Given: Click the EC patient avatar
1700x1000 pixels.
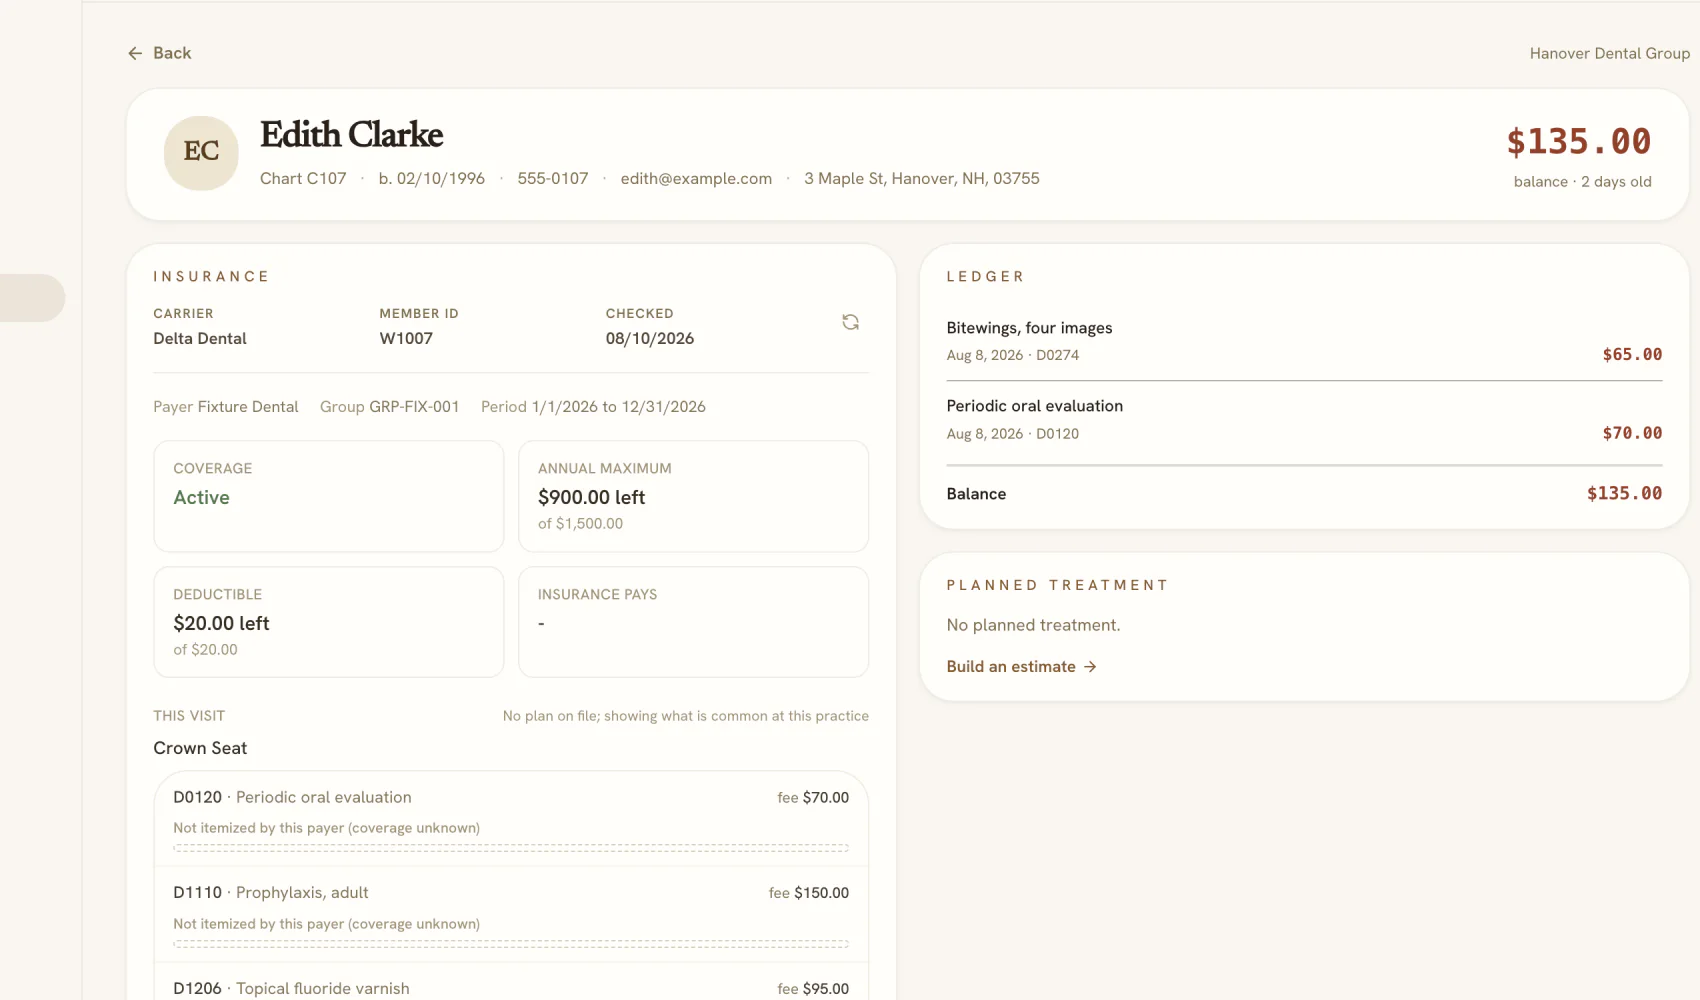Looking at the screenshot, I should pyautogui.click(x=201, y=153).
